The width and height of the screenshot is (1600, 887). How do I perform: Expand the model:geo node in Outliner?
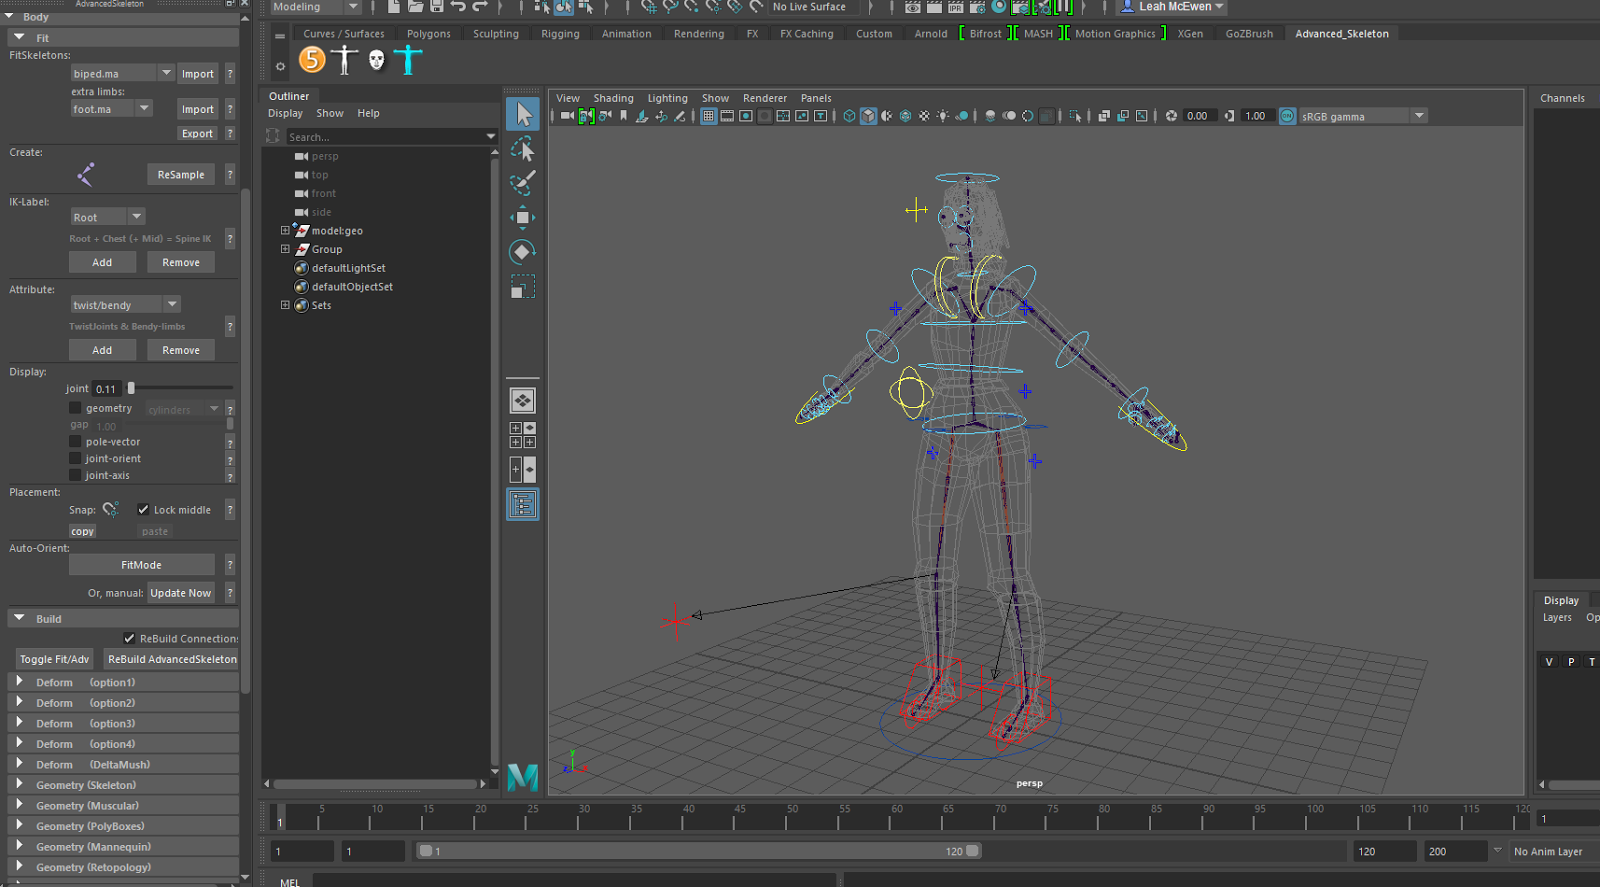point(285,231)
